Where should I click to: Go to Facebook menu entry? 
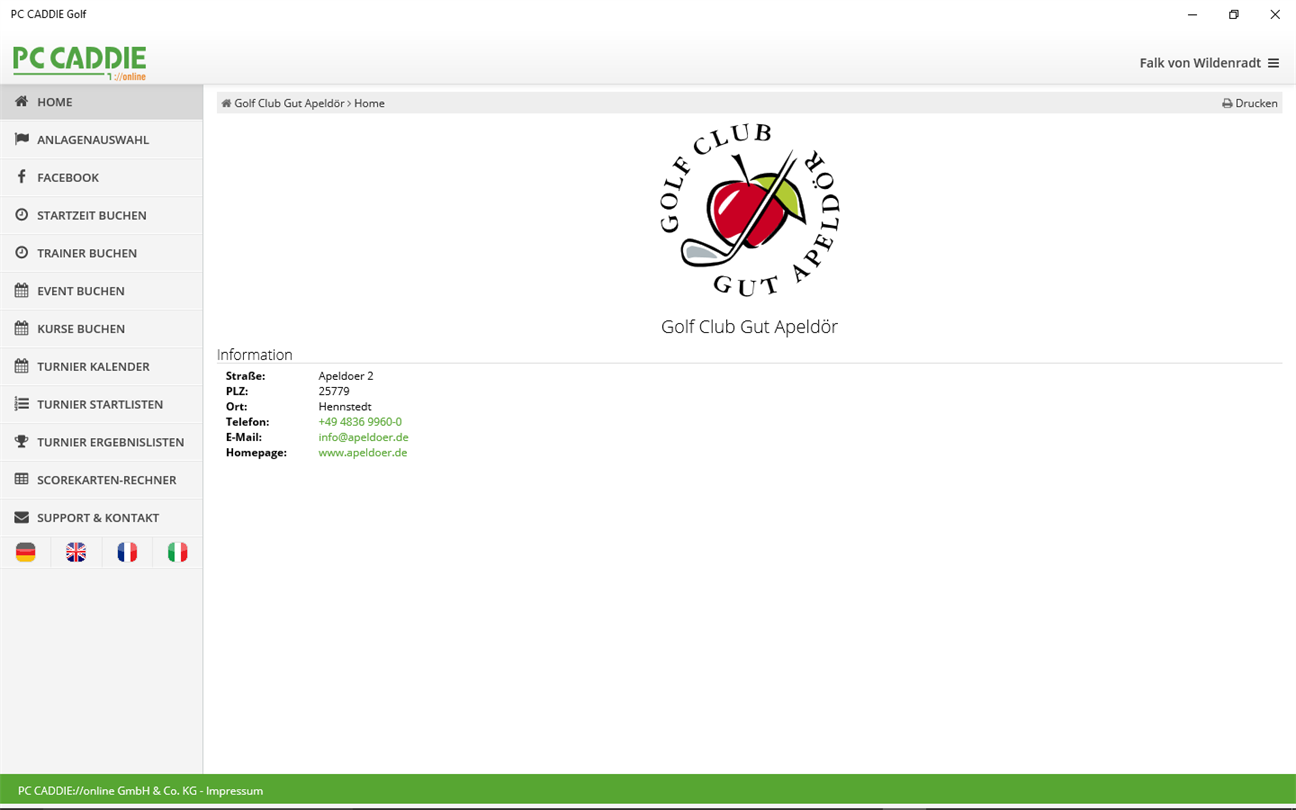click(101, 177)
